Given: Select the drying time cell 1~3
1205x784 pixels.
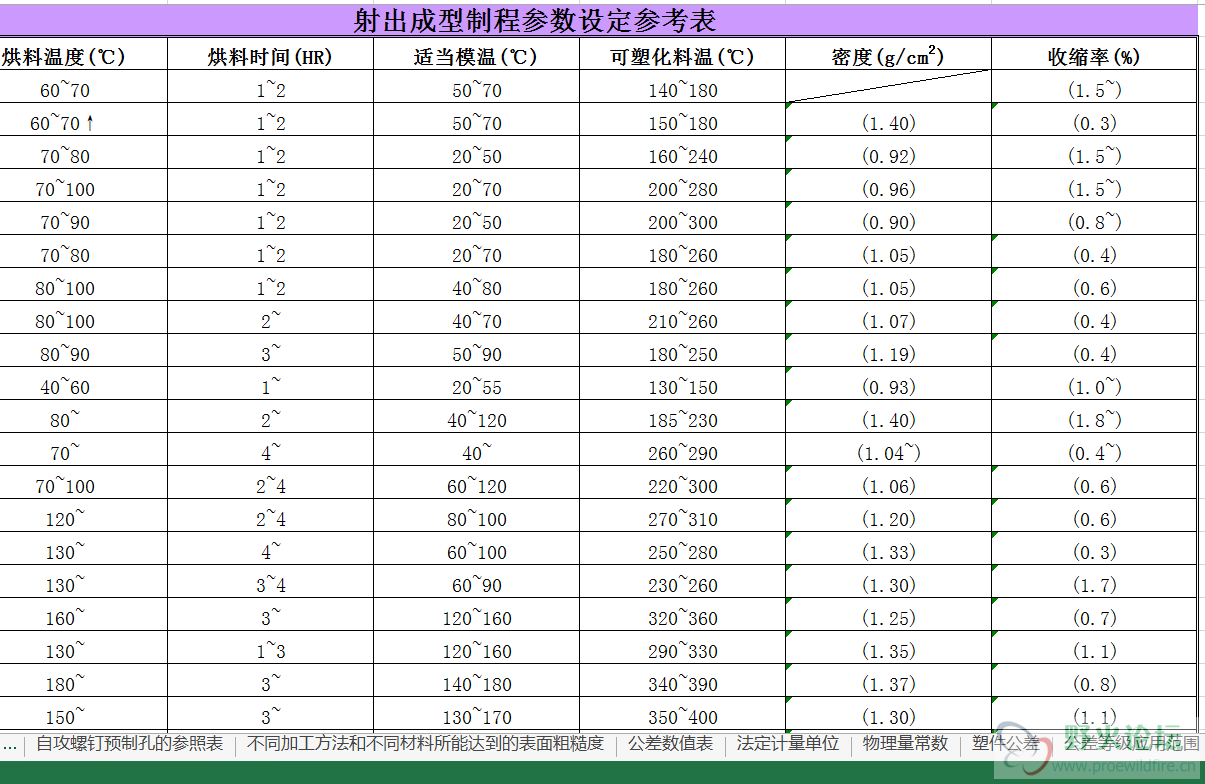Looking at the screenshot, I should pos(270,648).
